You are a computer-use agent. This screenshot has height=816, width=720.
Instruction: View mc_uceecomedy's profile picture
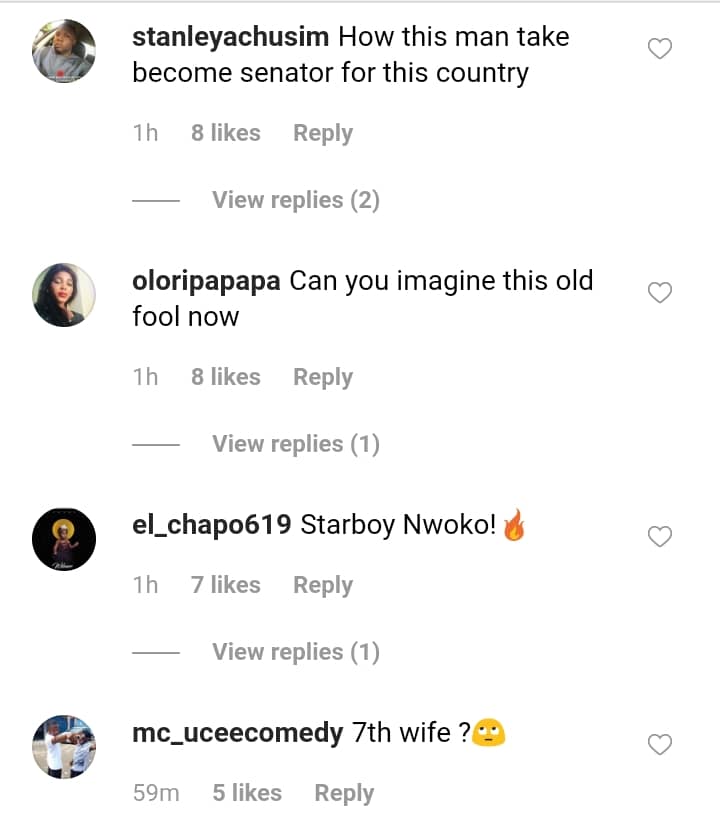64,747
